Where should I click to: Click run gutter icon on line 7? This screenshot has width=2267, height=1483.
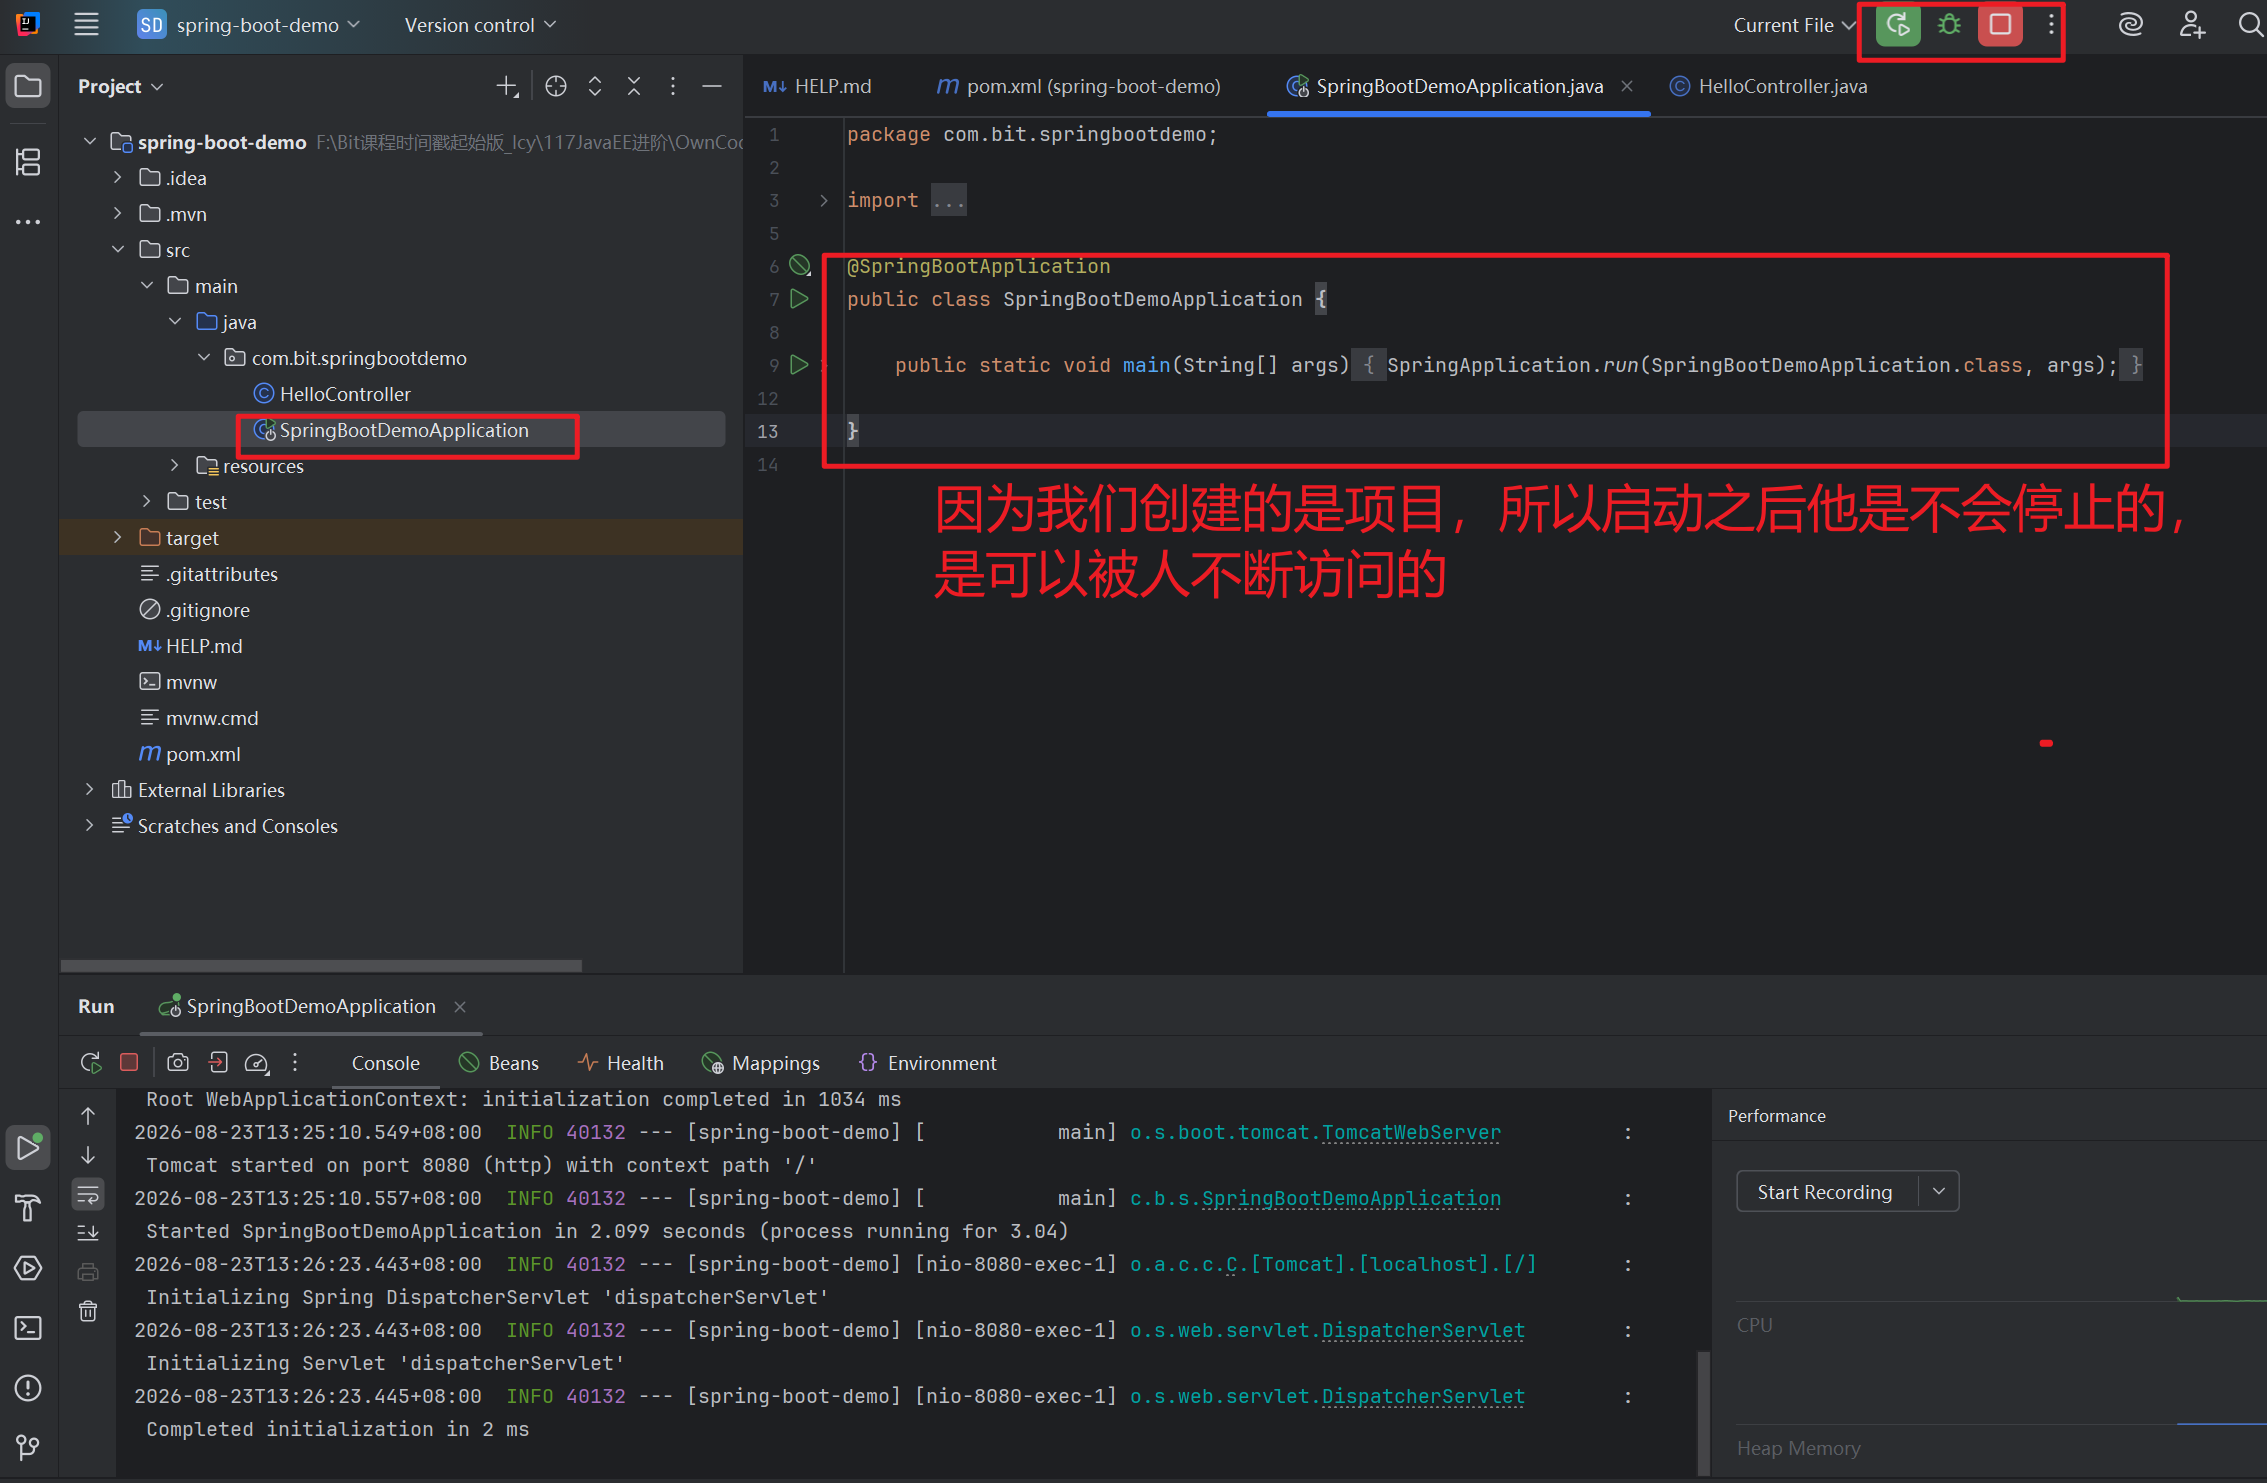click(799, 298)
